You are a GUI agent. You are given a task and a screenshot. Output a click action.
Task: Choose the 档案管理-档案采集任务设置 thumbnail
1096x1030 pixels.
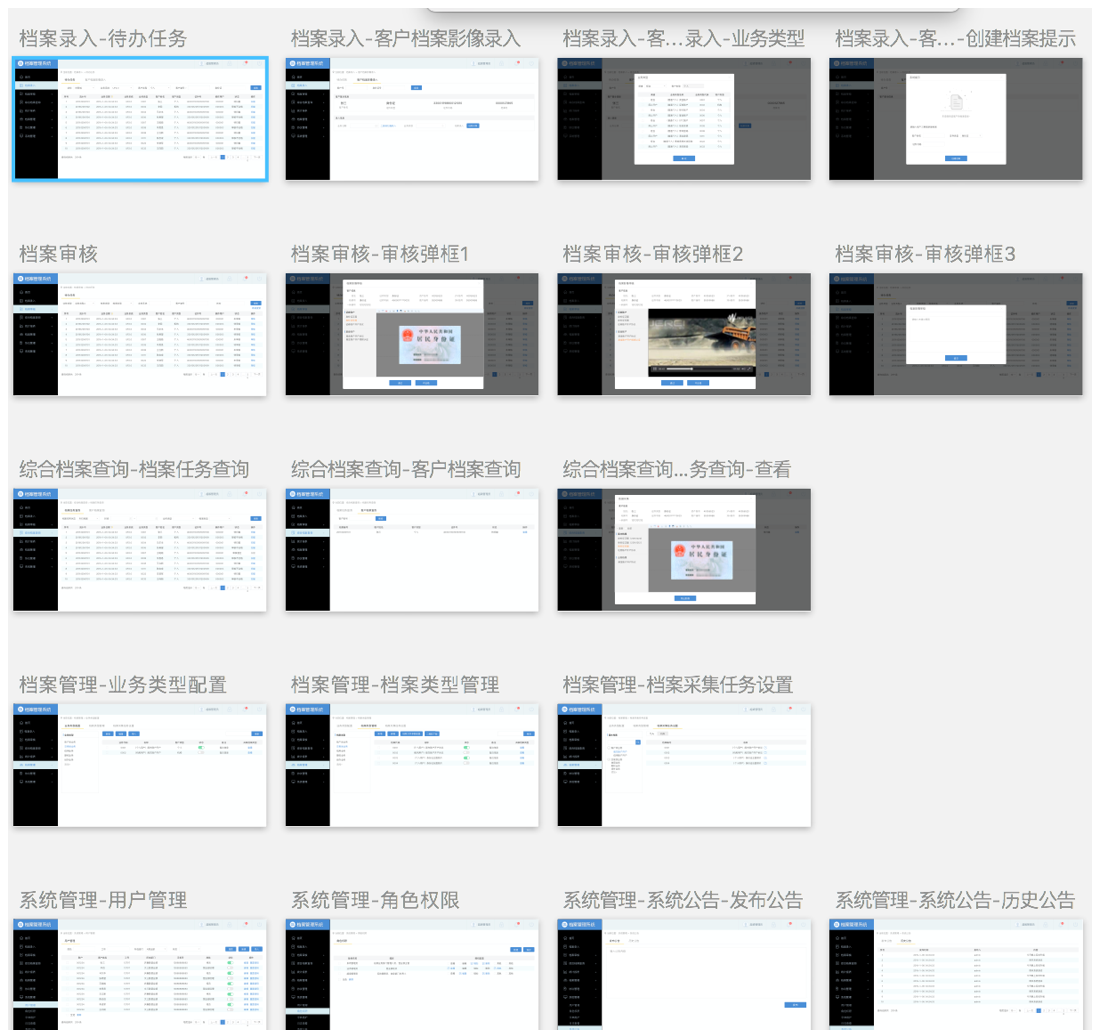684,766
